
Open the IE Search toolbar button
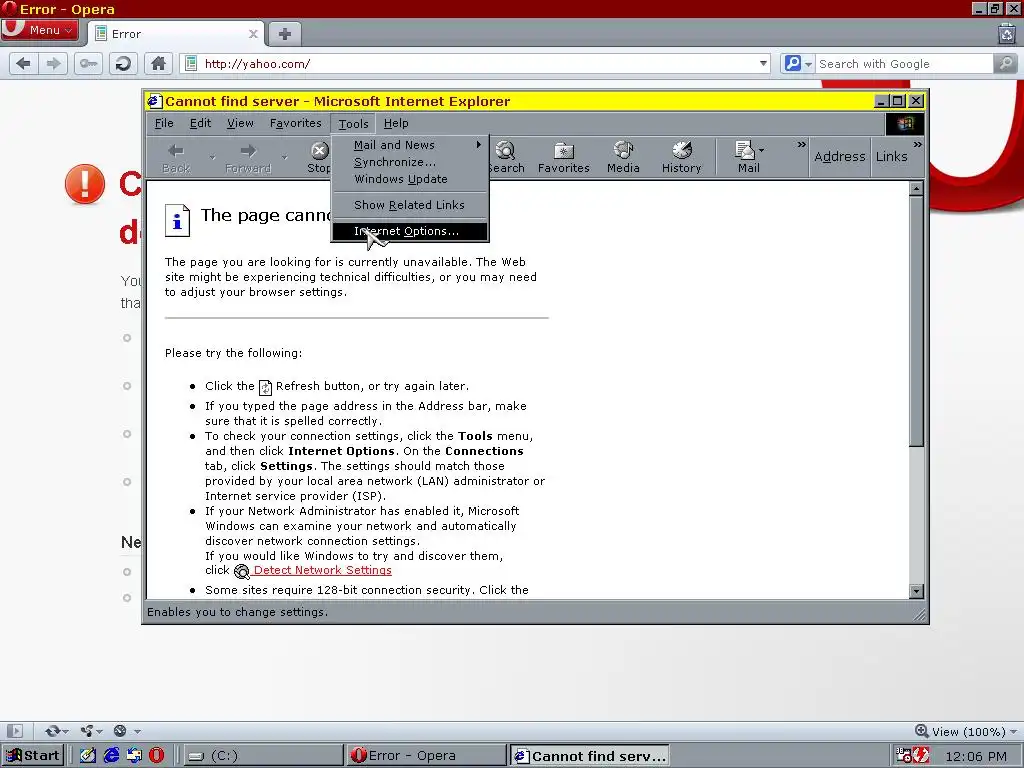[x=506, y=158]
